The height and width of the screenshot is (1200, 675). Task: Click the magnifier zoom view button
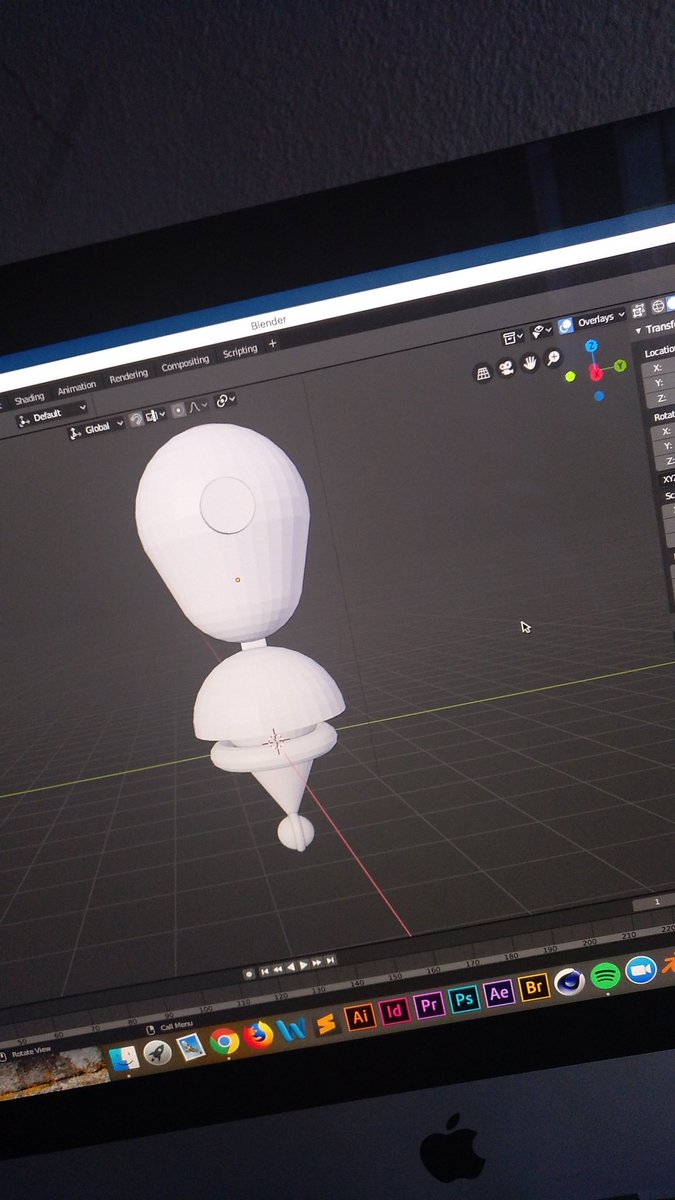click(553, 357)
